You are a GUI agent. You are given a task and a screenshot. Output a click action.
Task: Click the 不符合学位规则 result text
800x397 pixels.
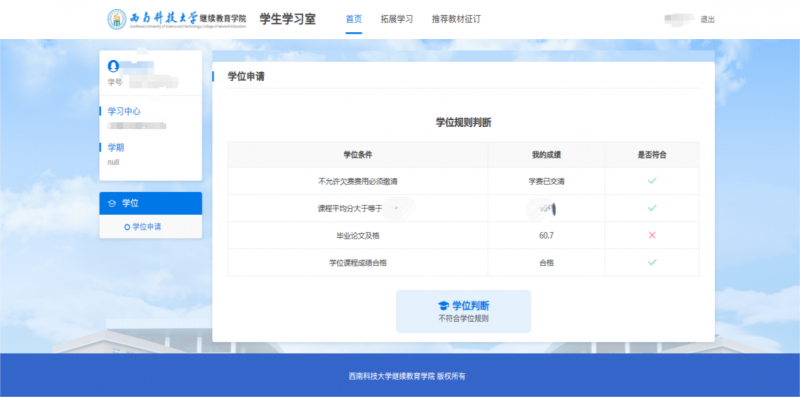tap(463, 318)
